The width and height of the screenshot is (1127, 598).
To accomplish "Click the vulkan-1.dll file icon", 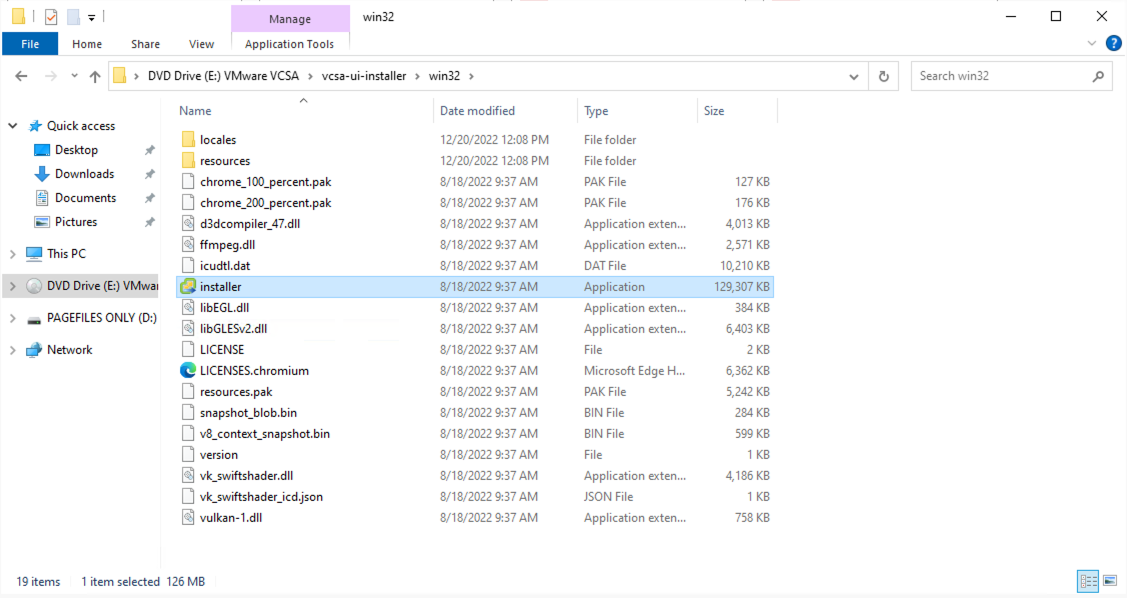I will pyautogui.click(x=188, y=518).
